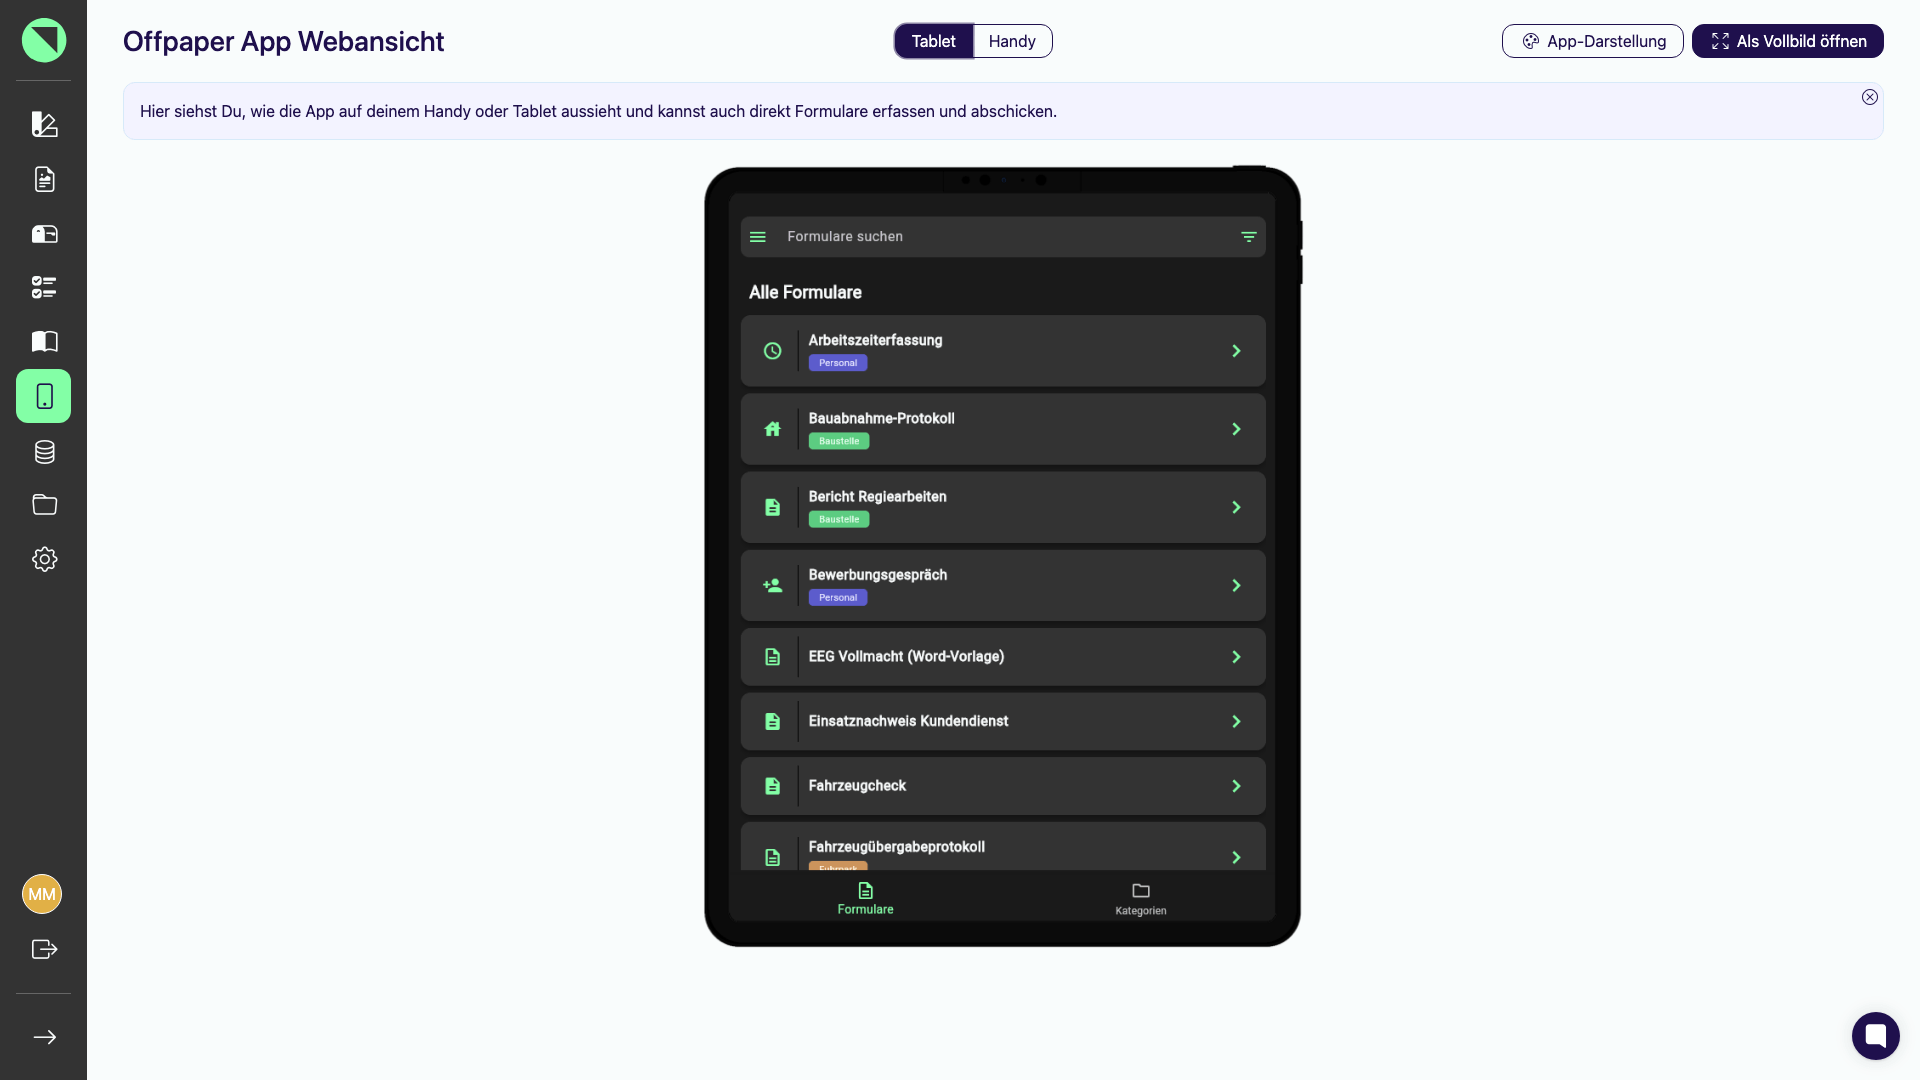This screenshot has width=1920, height=1080.
Task: Expand Fahrzeugübergabeprotokoll via its chevron
Action: (1236, 857)
